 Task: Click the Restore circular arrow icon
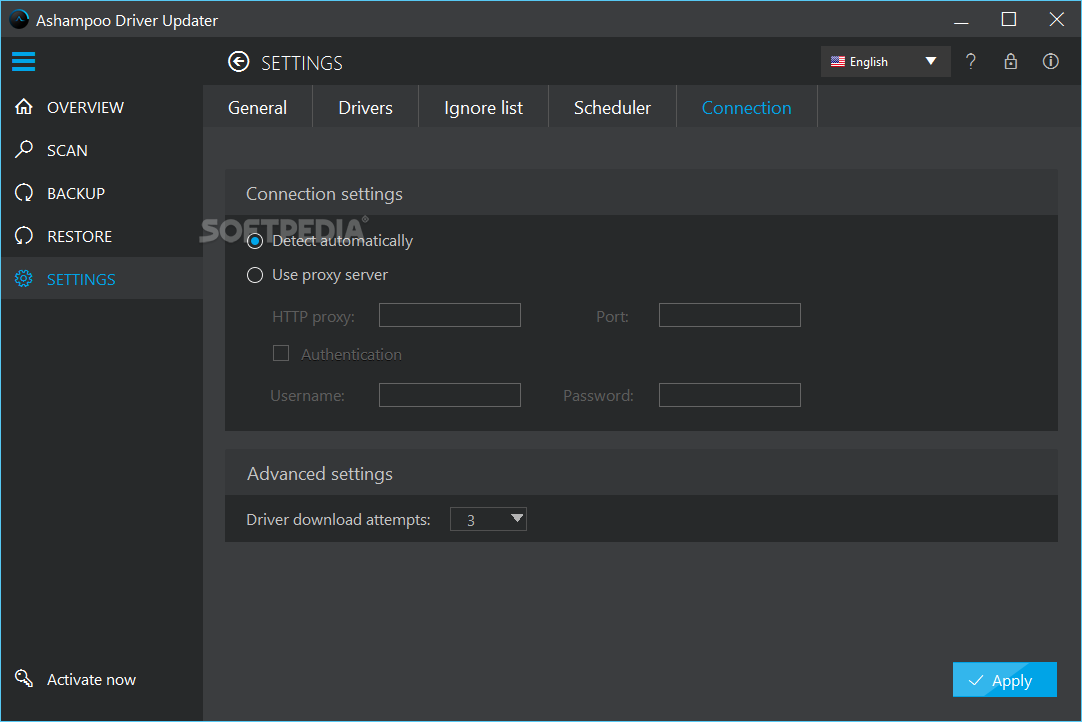coord(24,235)
